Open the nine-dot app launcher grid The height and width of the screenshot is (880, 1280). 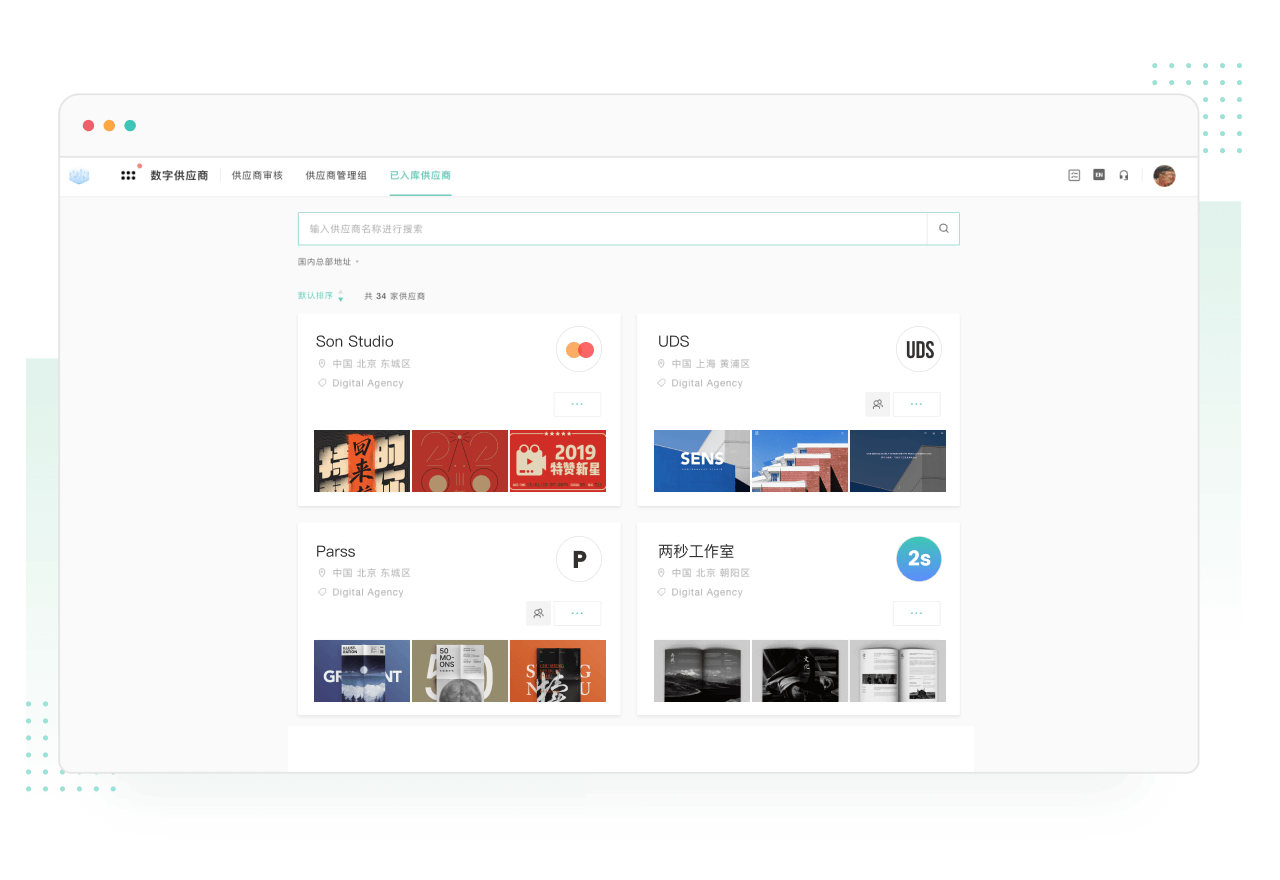tap(128, 175)
